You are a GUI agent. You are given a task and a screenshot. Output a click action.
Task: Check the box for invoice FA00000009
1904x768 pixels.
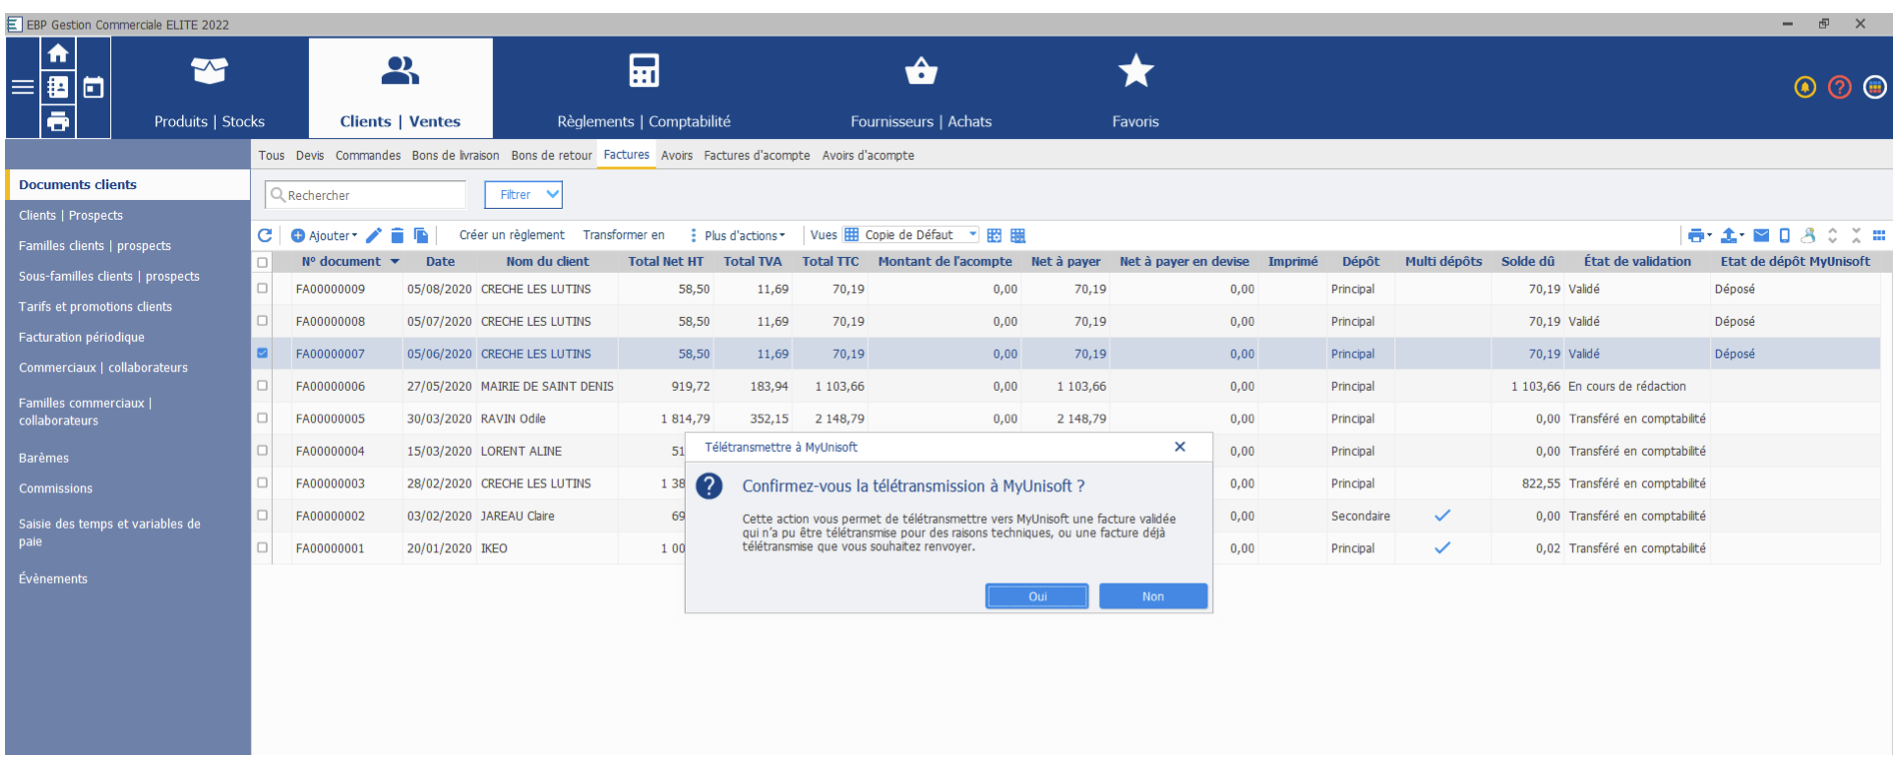pyautogui.click(x=263, y=288)
